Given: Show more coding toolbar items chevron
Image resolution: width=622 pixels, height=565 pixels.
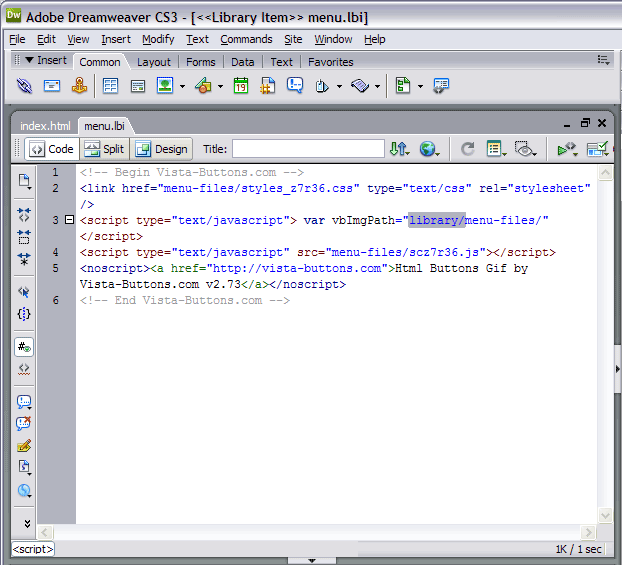Looking at the screenshot, I should 27,524.
